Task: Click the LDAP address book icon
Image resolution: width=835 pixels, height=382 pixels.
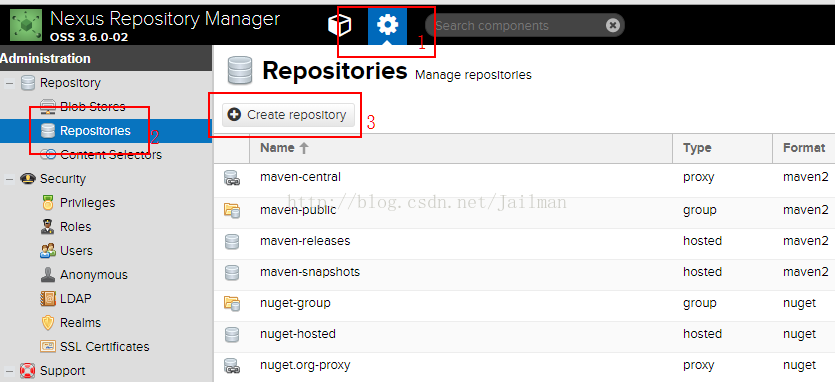Action: point(48,299)
